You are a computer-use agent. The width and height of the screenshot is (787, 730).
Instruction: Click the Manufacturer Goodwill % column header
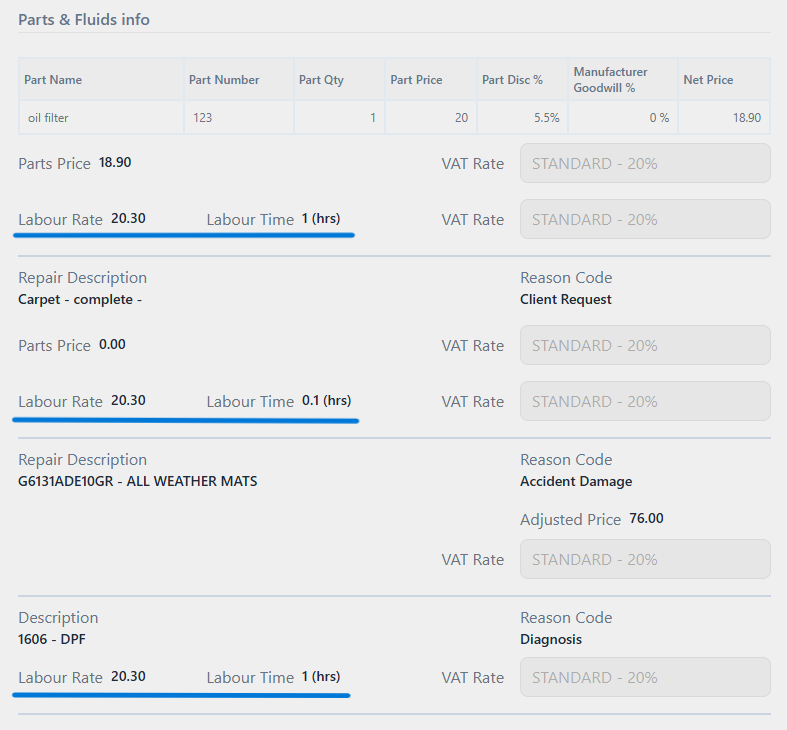tap(610, 80)
